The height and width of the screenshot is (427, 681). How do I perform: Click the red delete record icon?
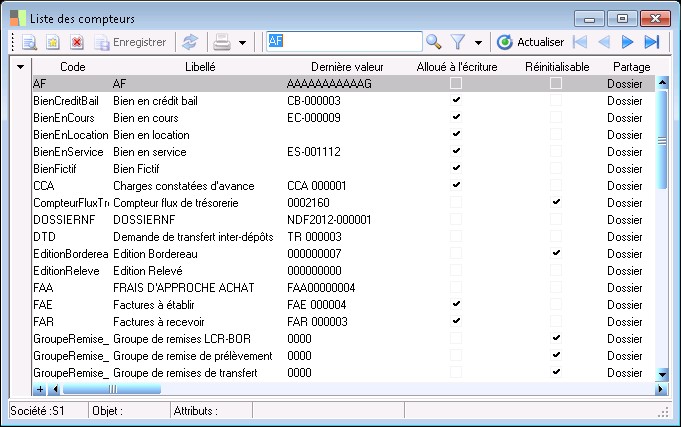click(76, 42)
